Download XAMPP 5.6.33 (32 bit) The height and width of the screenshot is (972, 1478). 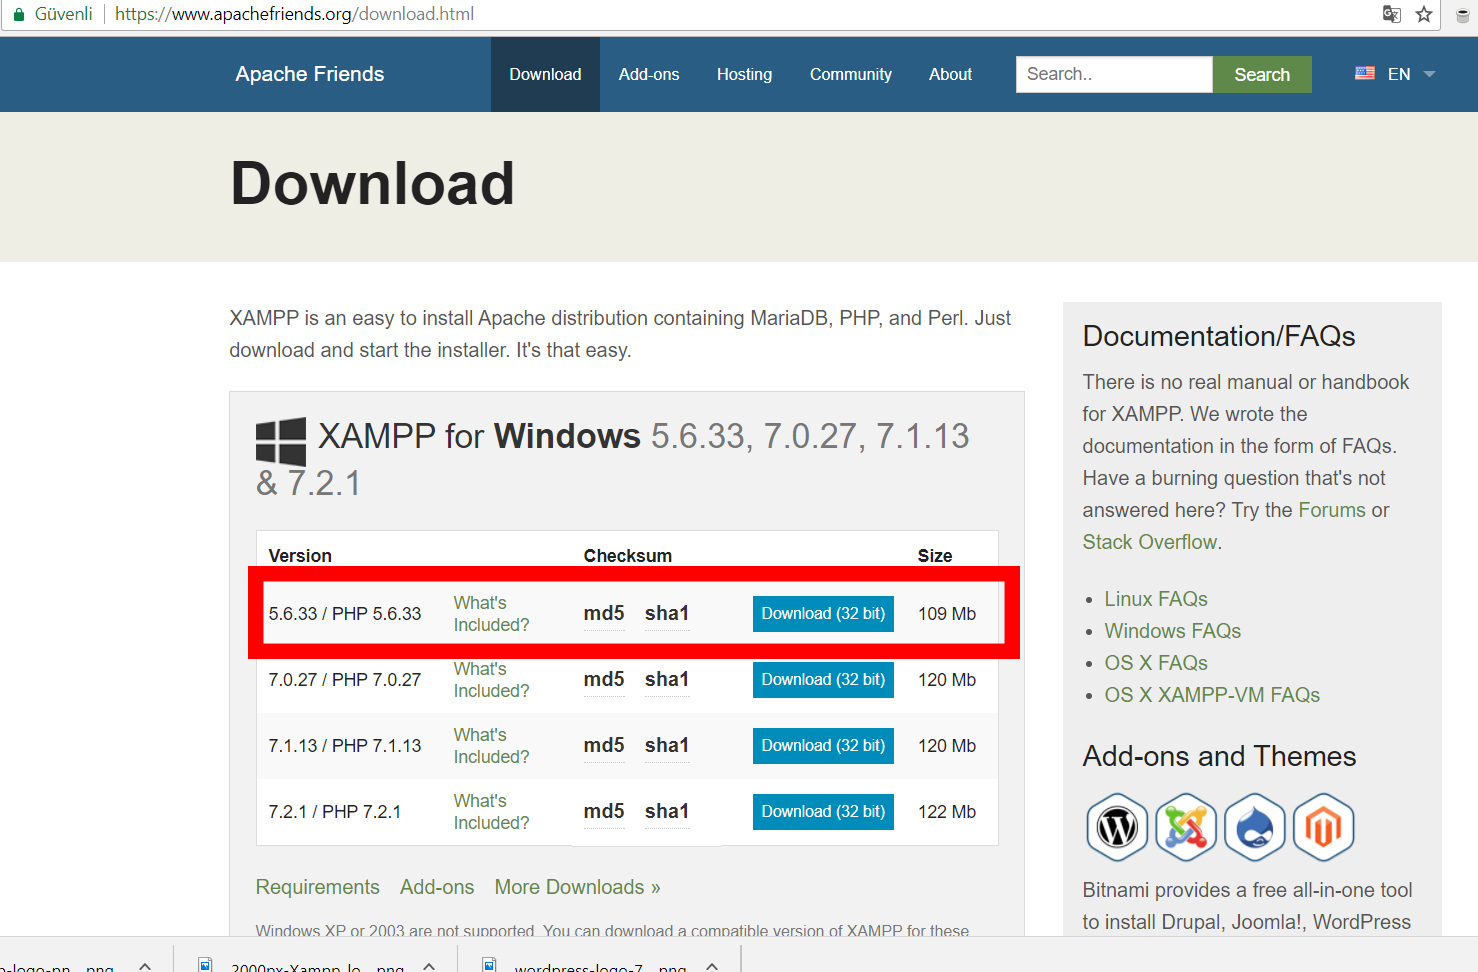[823, 613]
